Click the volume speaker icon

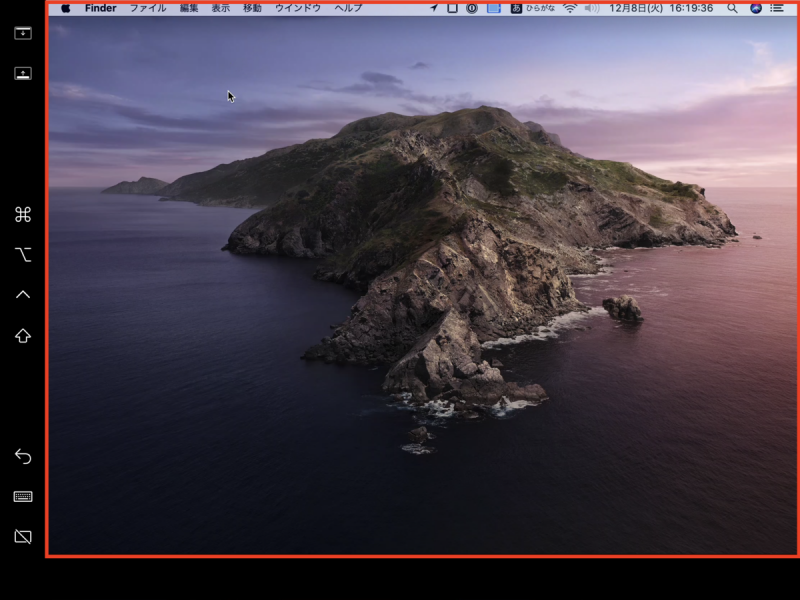(x=592, y=8)
